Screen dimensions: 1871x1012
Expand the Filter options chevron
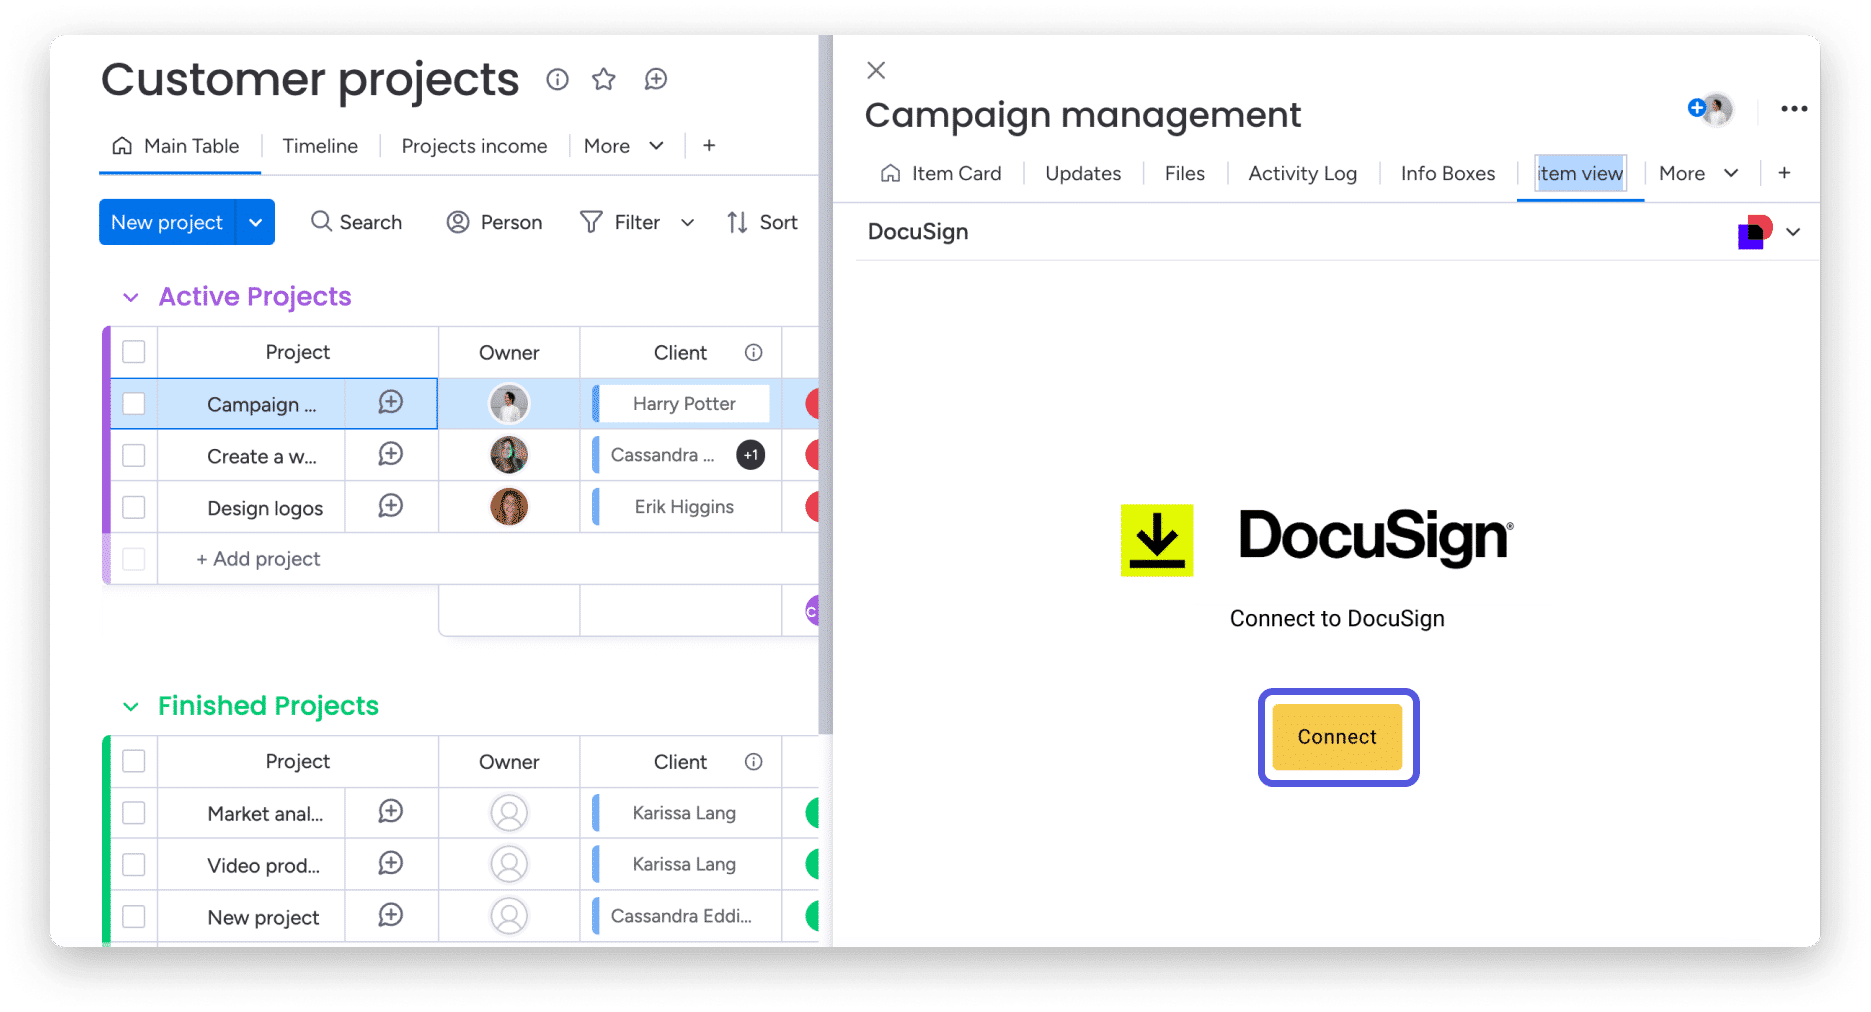pos(688,223)
